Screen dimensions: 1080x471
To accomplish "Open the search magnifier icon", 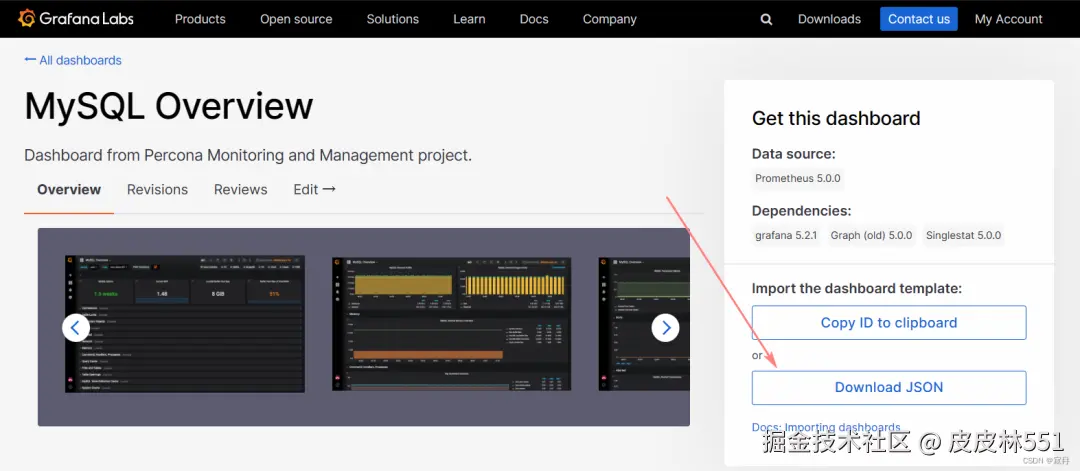I will pos(766,19).
